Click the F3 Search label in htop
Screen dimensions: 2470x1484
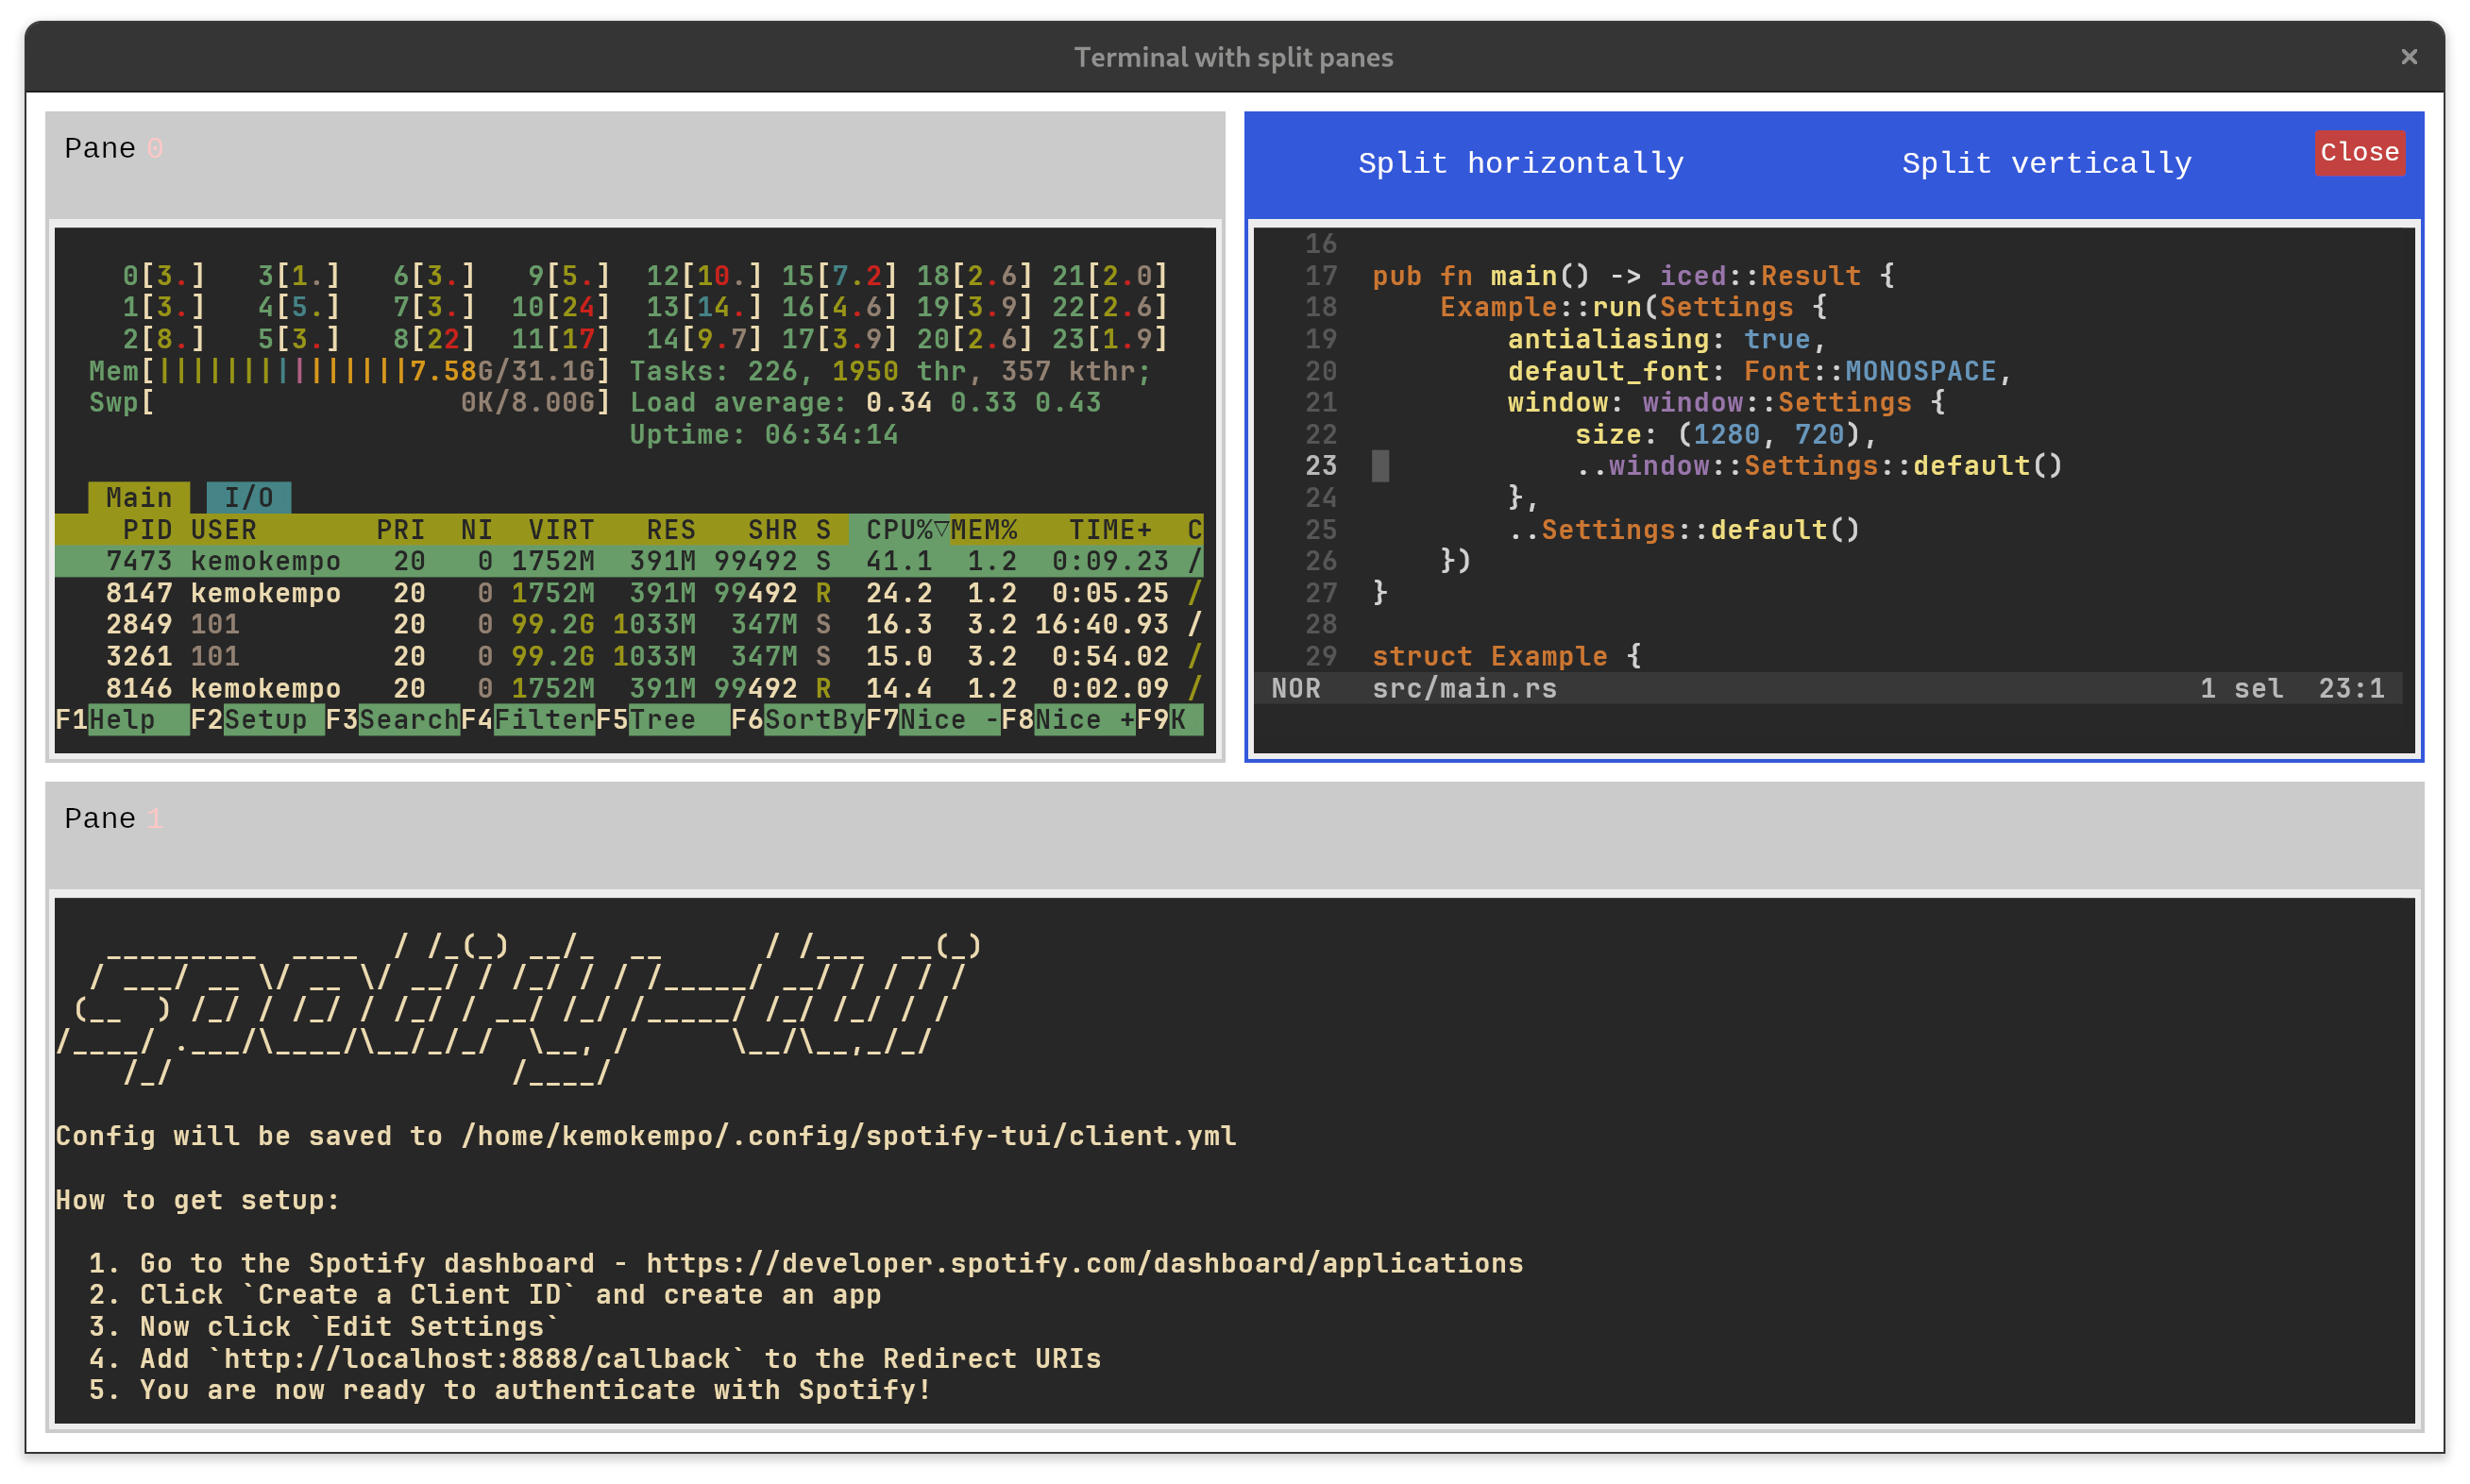coord(407,720)
